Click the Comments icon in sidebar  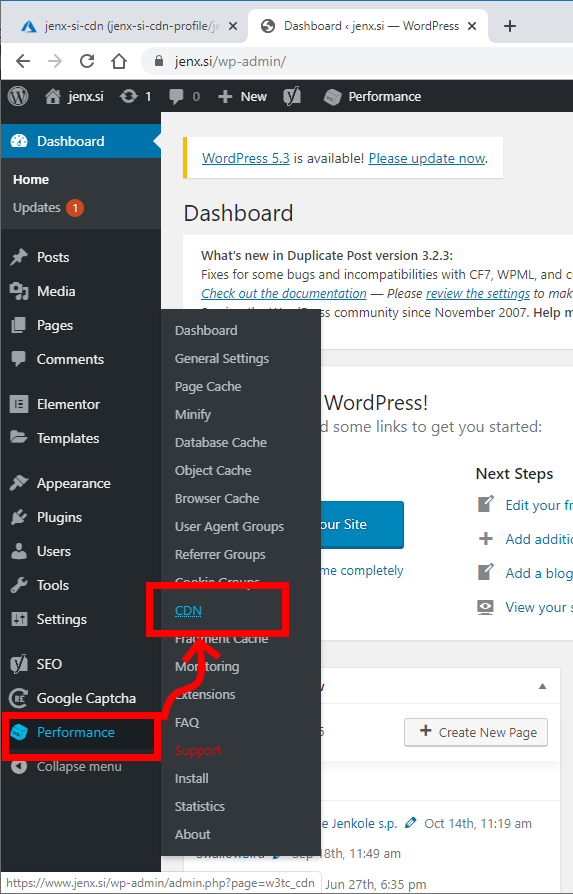[19, 359]
